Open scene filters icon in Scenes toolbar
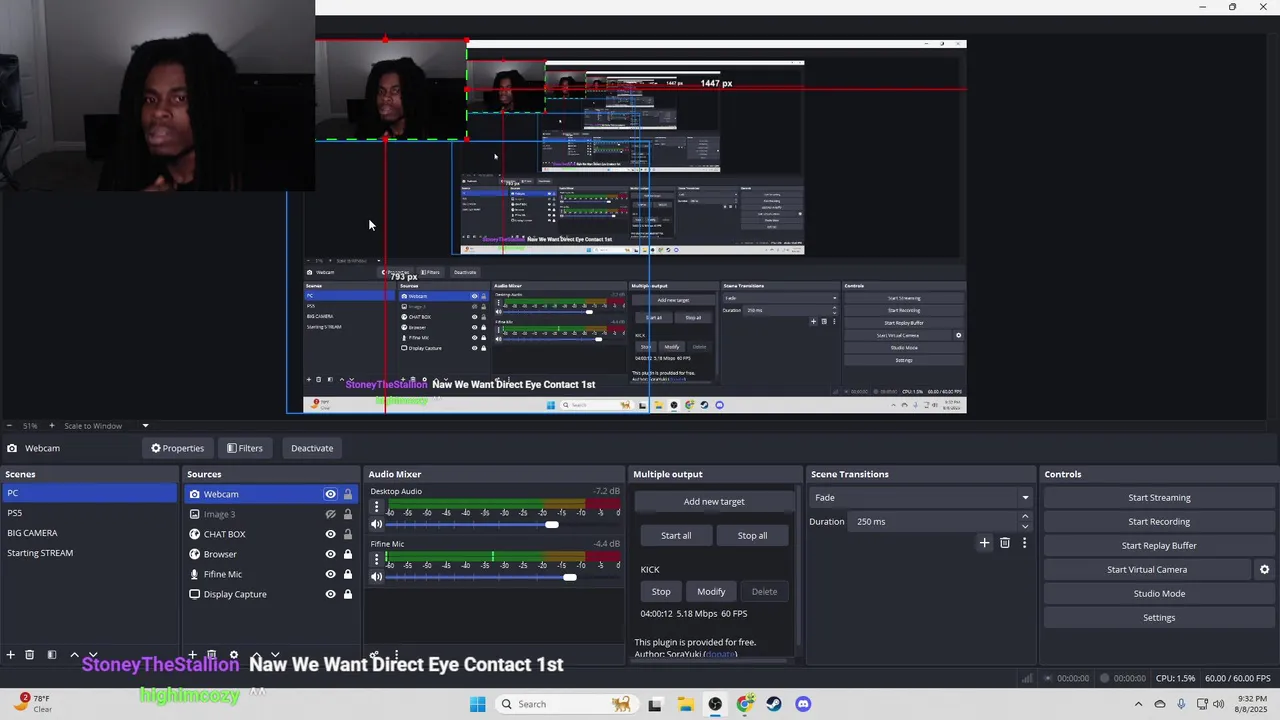This screenshot has width=1280, height=720. coord(52,655)
